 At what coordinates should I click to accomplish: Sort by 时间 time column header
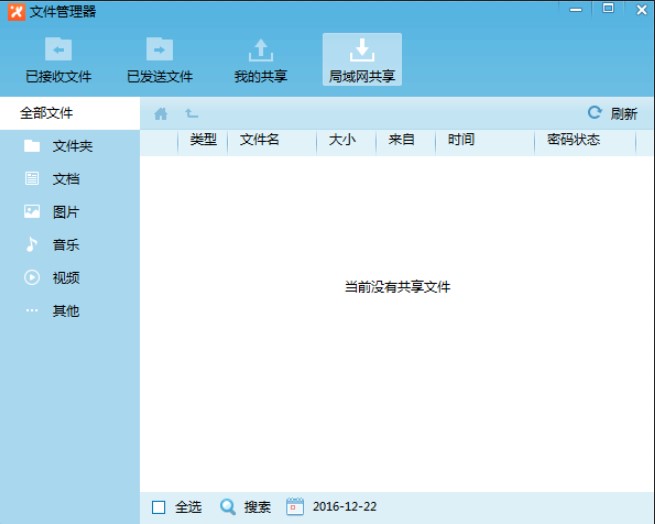click(461, 140)
